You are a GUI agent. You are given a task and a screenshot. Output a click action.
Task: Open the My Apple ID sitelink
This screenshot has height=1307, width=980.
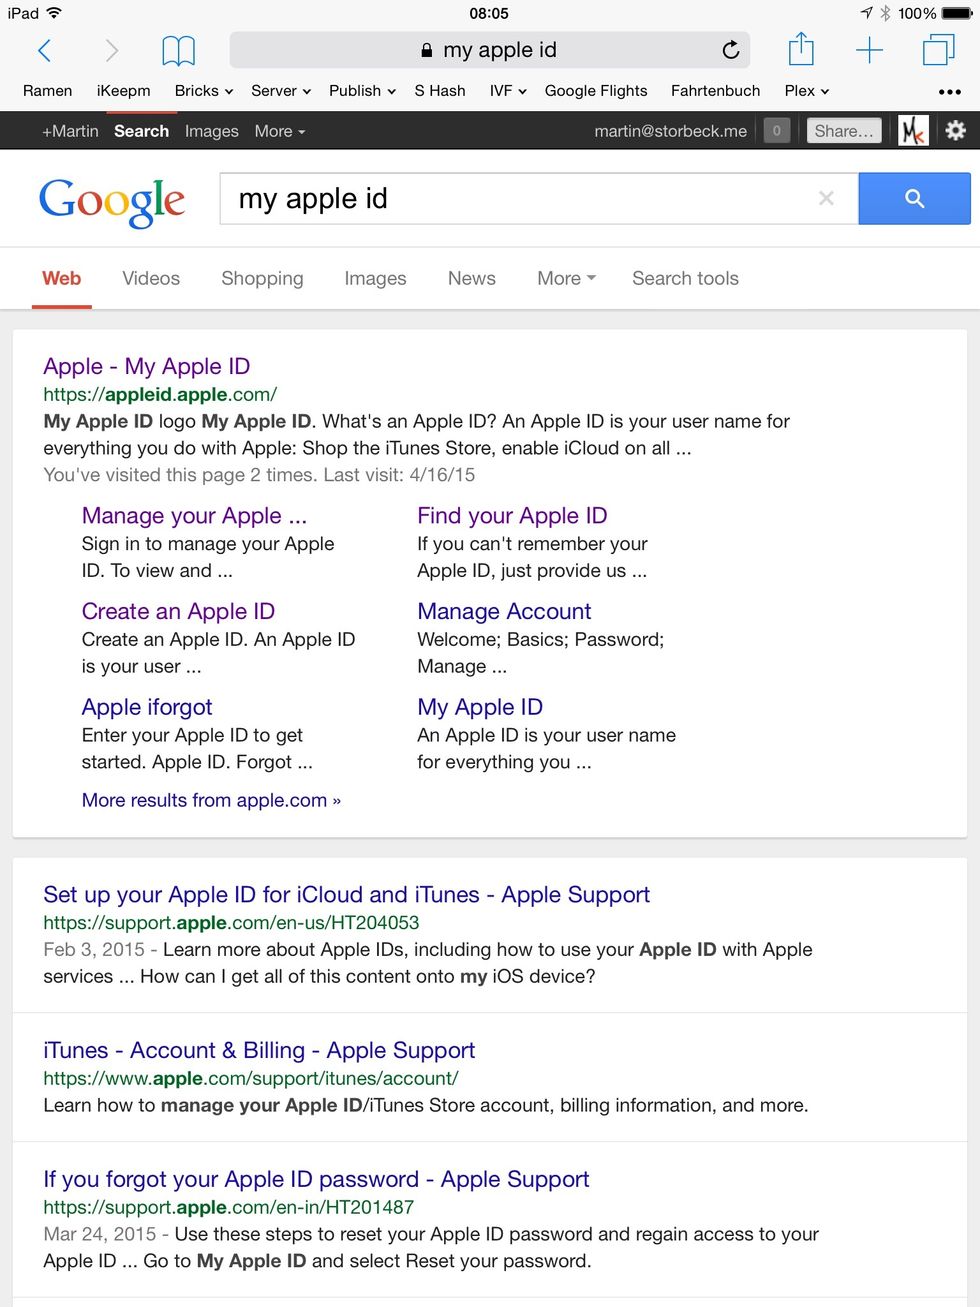click(x=480, y=707)
